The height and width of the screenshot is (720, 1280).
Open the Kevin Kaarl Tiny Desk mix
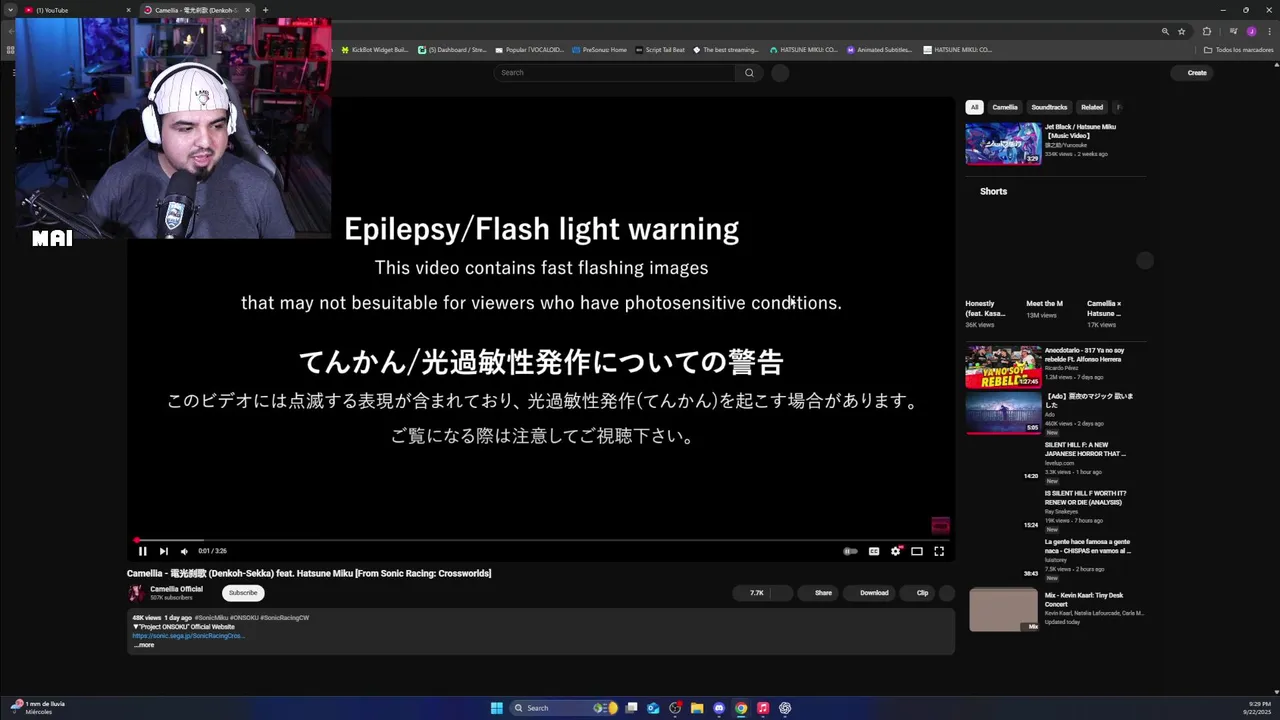tap(1003, 610)
